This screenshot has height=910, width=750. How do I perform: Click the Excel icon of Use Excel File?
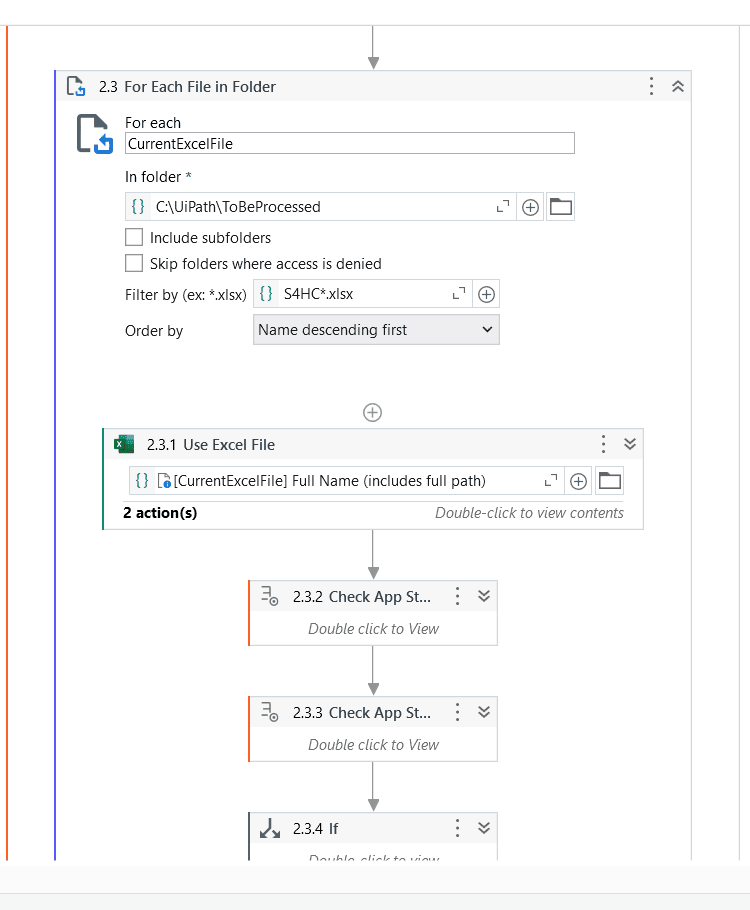click(x=124, y=445)
